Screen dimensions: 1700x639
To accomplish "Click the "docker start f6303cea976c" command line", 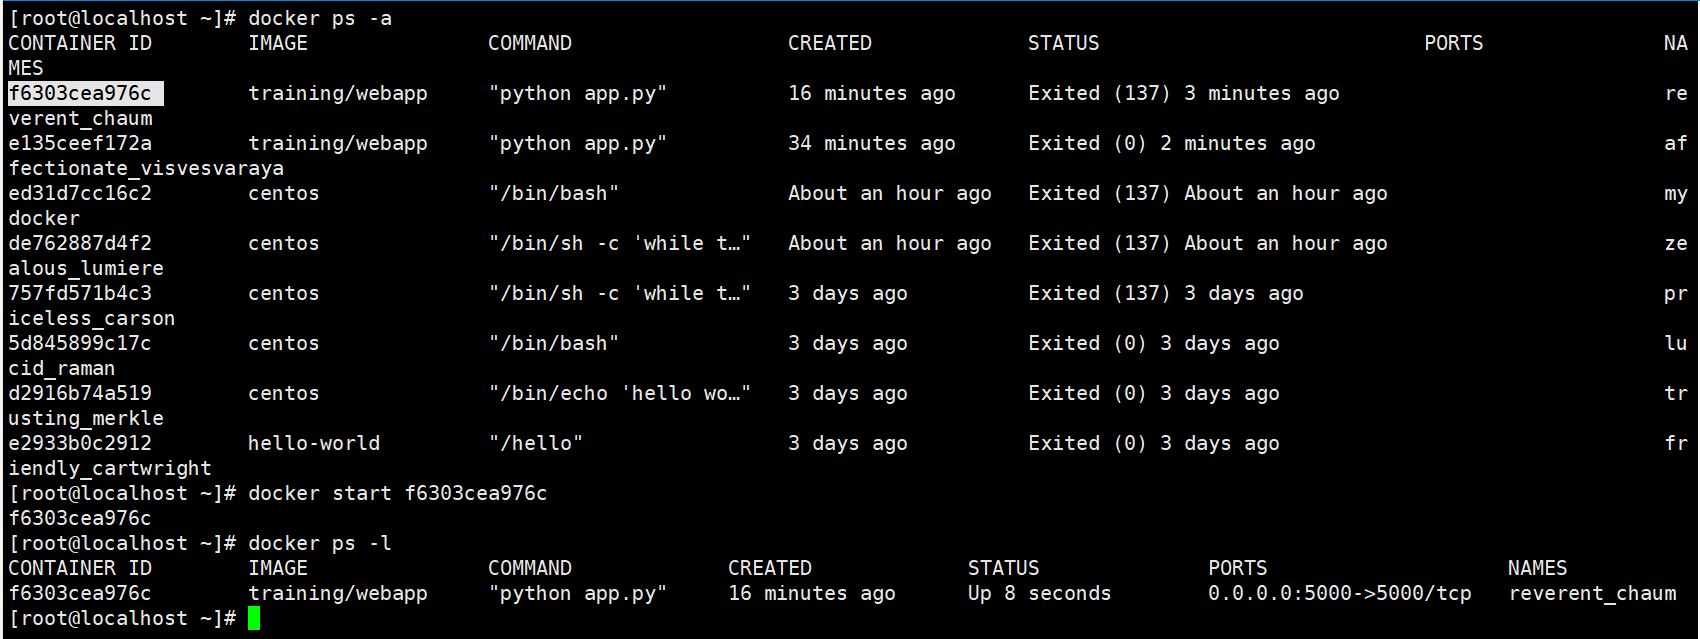I will coord(398,493).
